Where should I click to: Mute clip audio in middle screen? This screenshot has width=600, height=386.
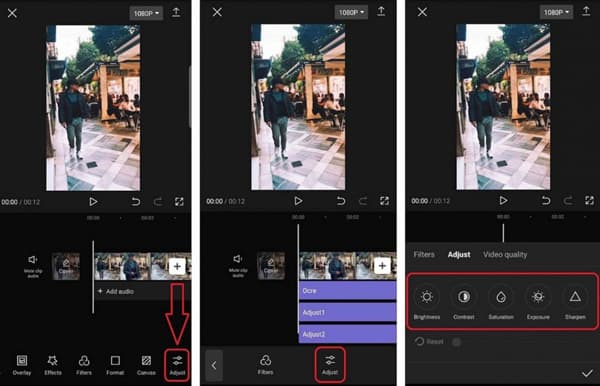pos(238,265)
